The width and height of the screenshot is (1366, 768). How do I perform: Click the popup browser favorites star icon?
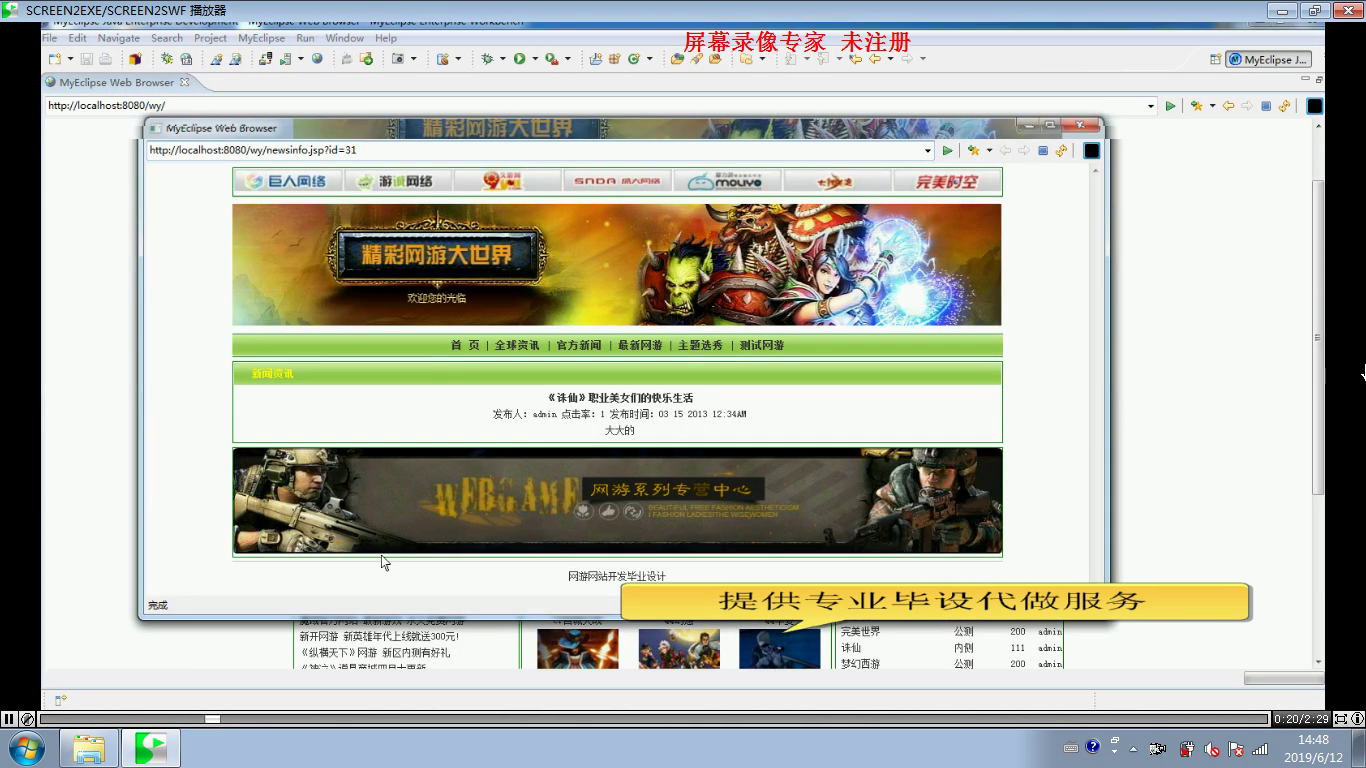click(973, 151)
